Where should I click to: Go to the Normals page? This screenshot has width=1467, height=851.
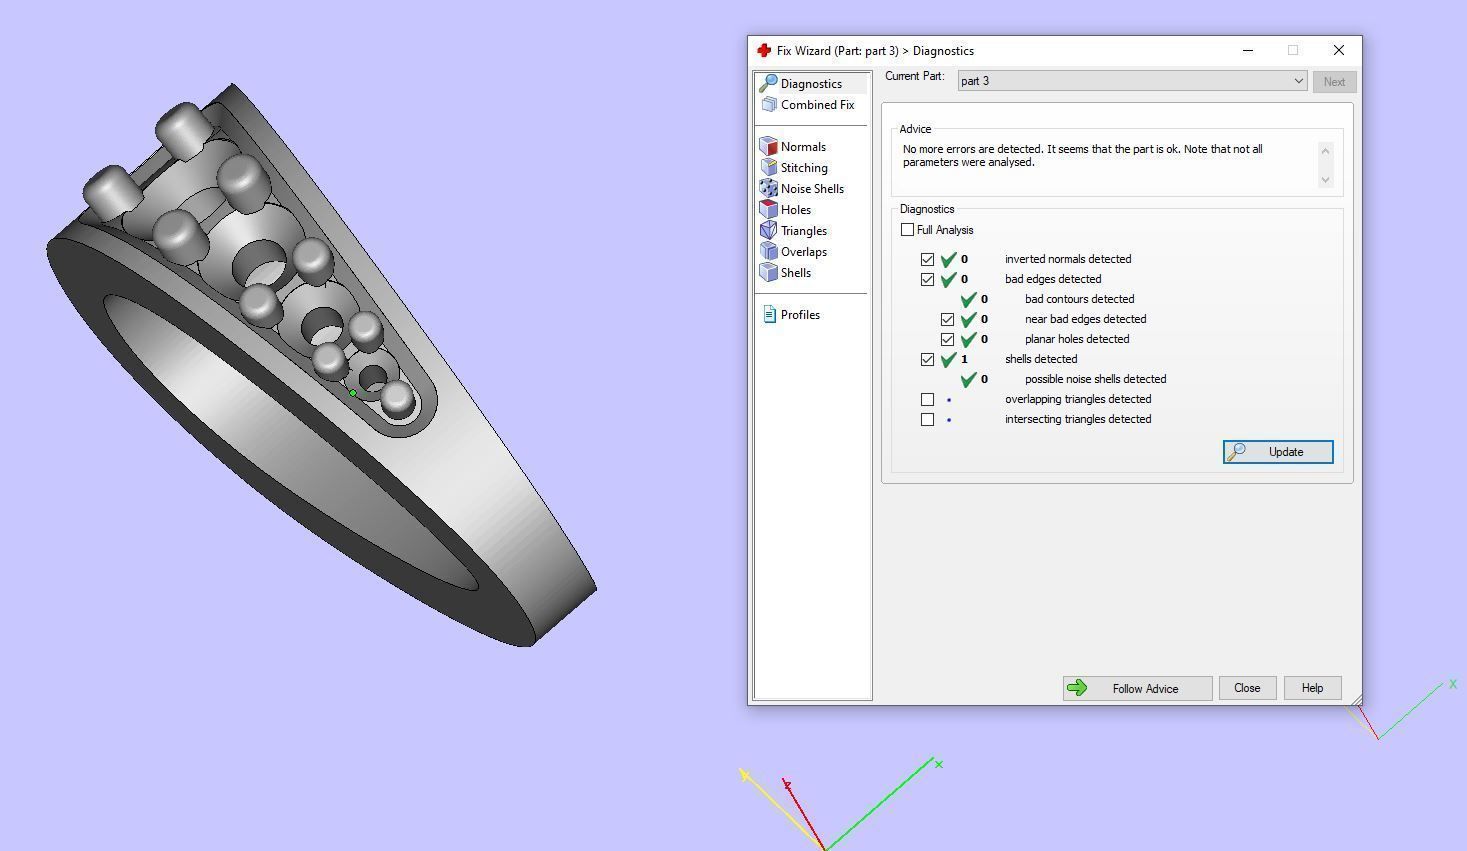[803, 147]
